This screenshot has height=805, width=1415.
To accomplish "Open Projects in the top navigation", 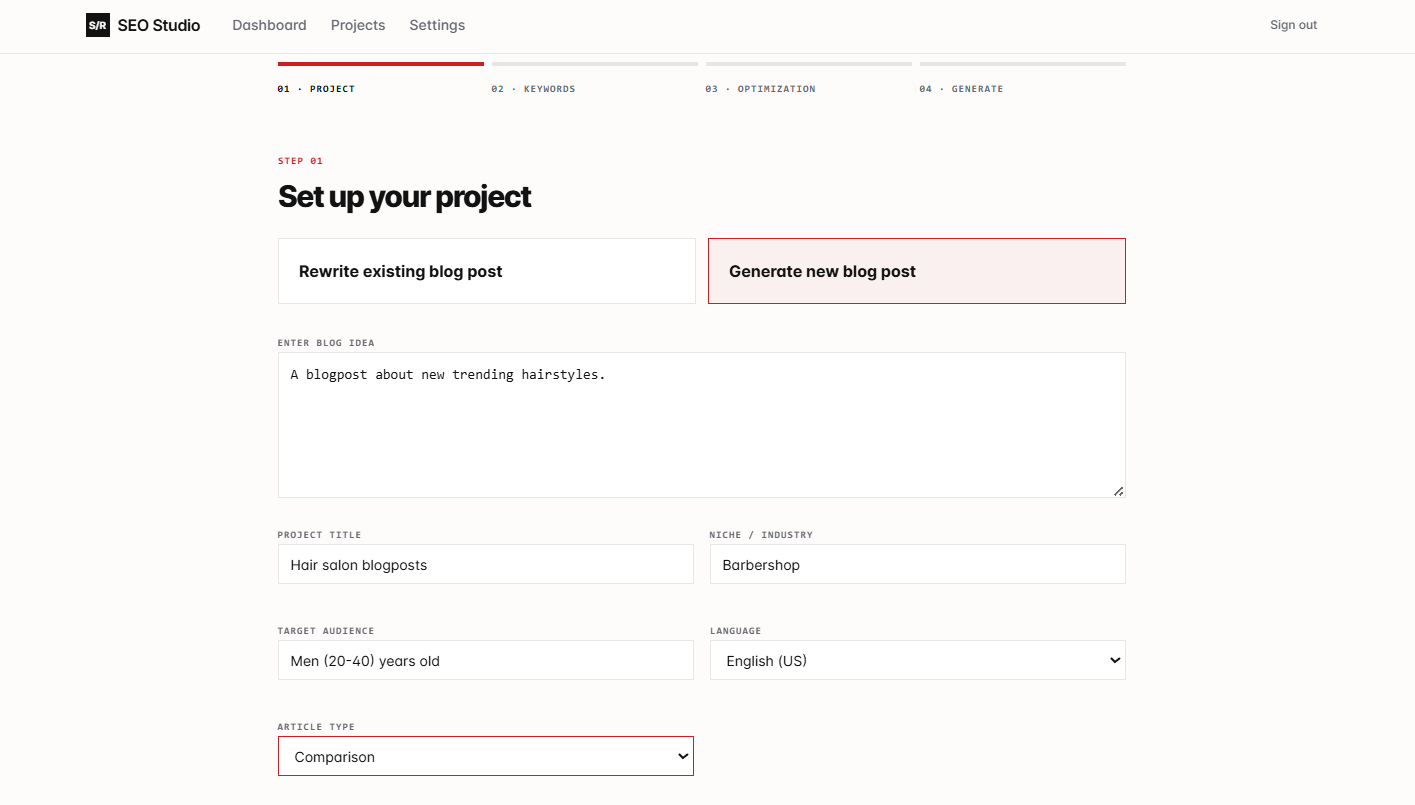I will point(358,25).
